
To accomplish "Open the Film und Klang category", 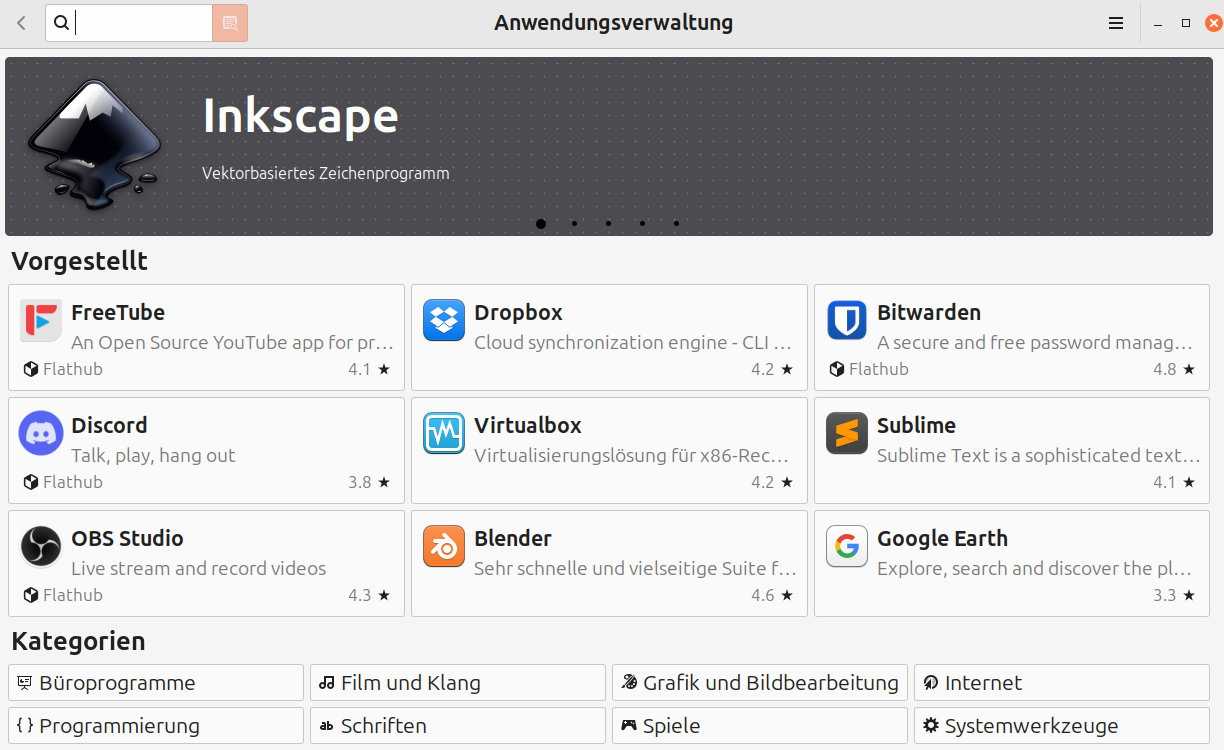I will [x=458, y=683].
